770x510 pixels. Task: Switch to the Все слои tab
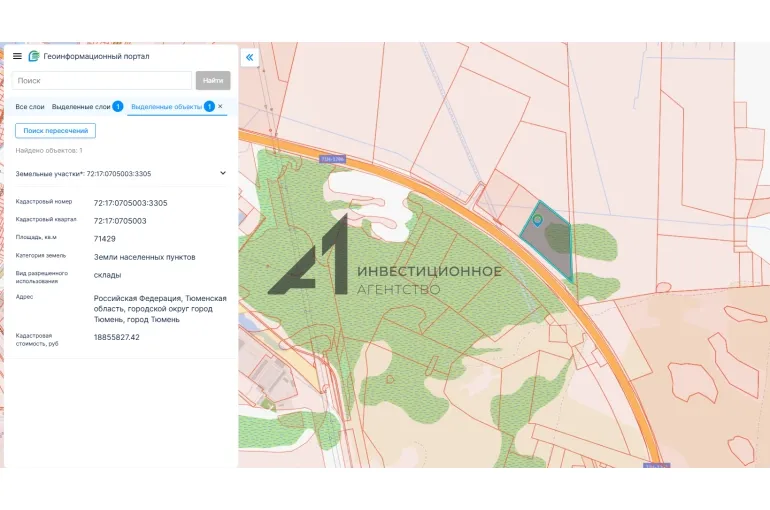coord(30,106)
